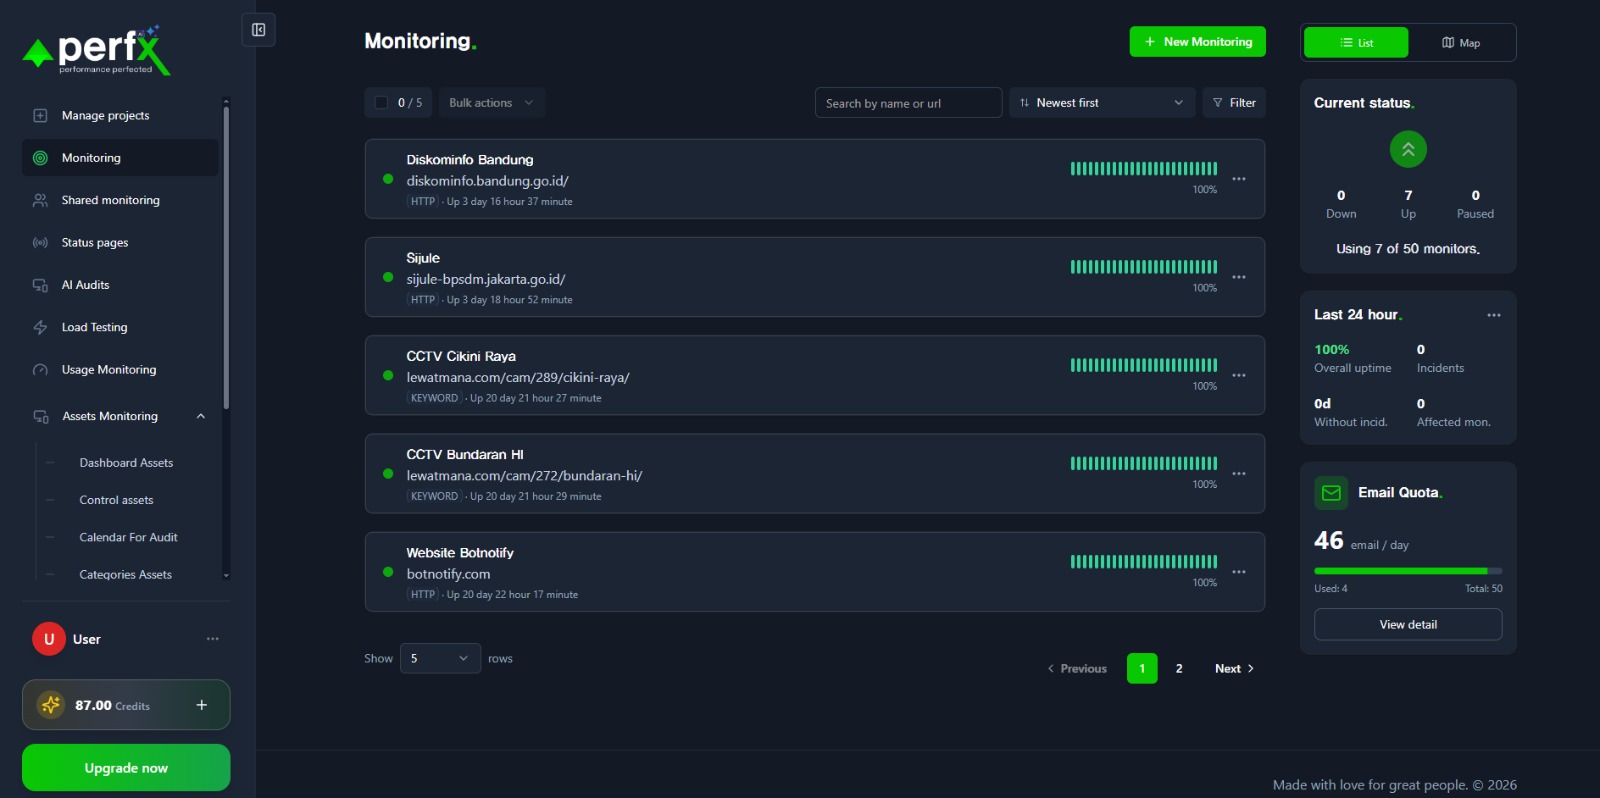Click the perfx logo
Screen dimensions: 1600x798
pyautogui.click(x=96, y=51)
